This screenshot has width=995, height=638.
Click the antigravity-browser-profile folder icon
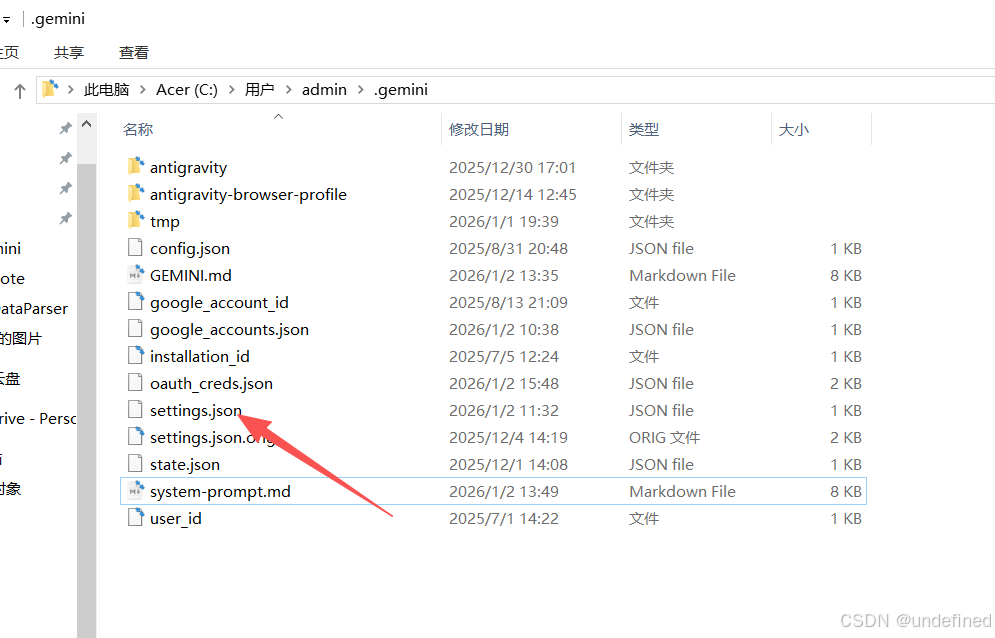135,193
